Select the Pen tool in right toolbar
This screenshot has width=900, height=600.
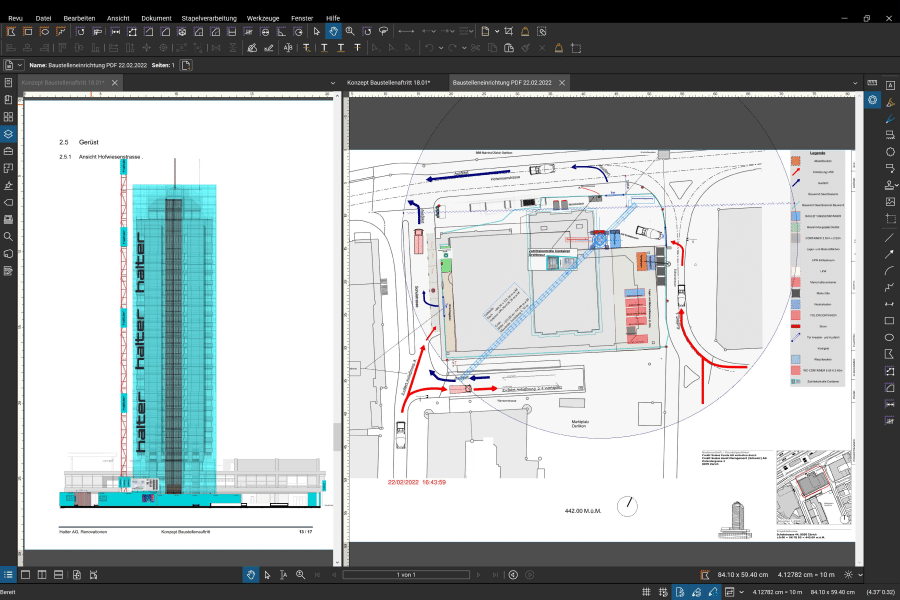point(890,119)
